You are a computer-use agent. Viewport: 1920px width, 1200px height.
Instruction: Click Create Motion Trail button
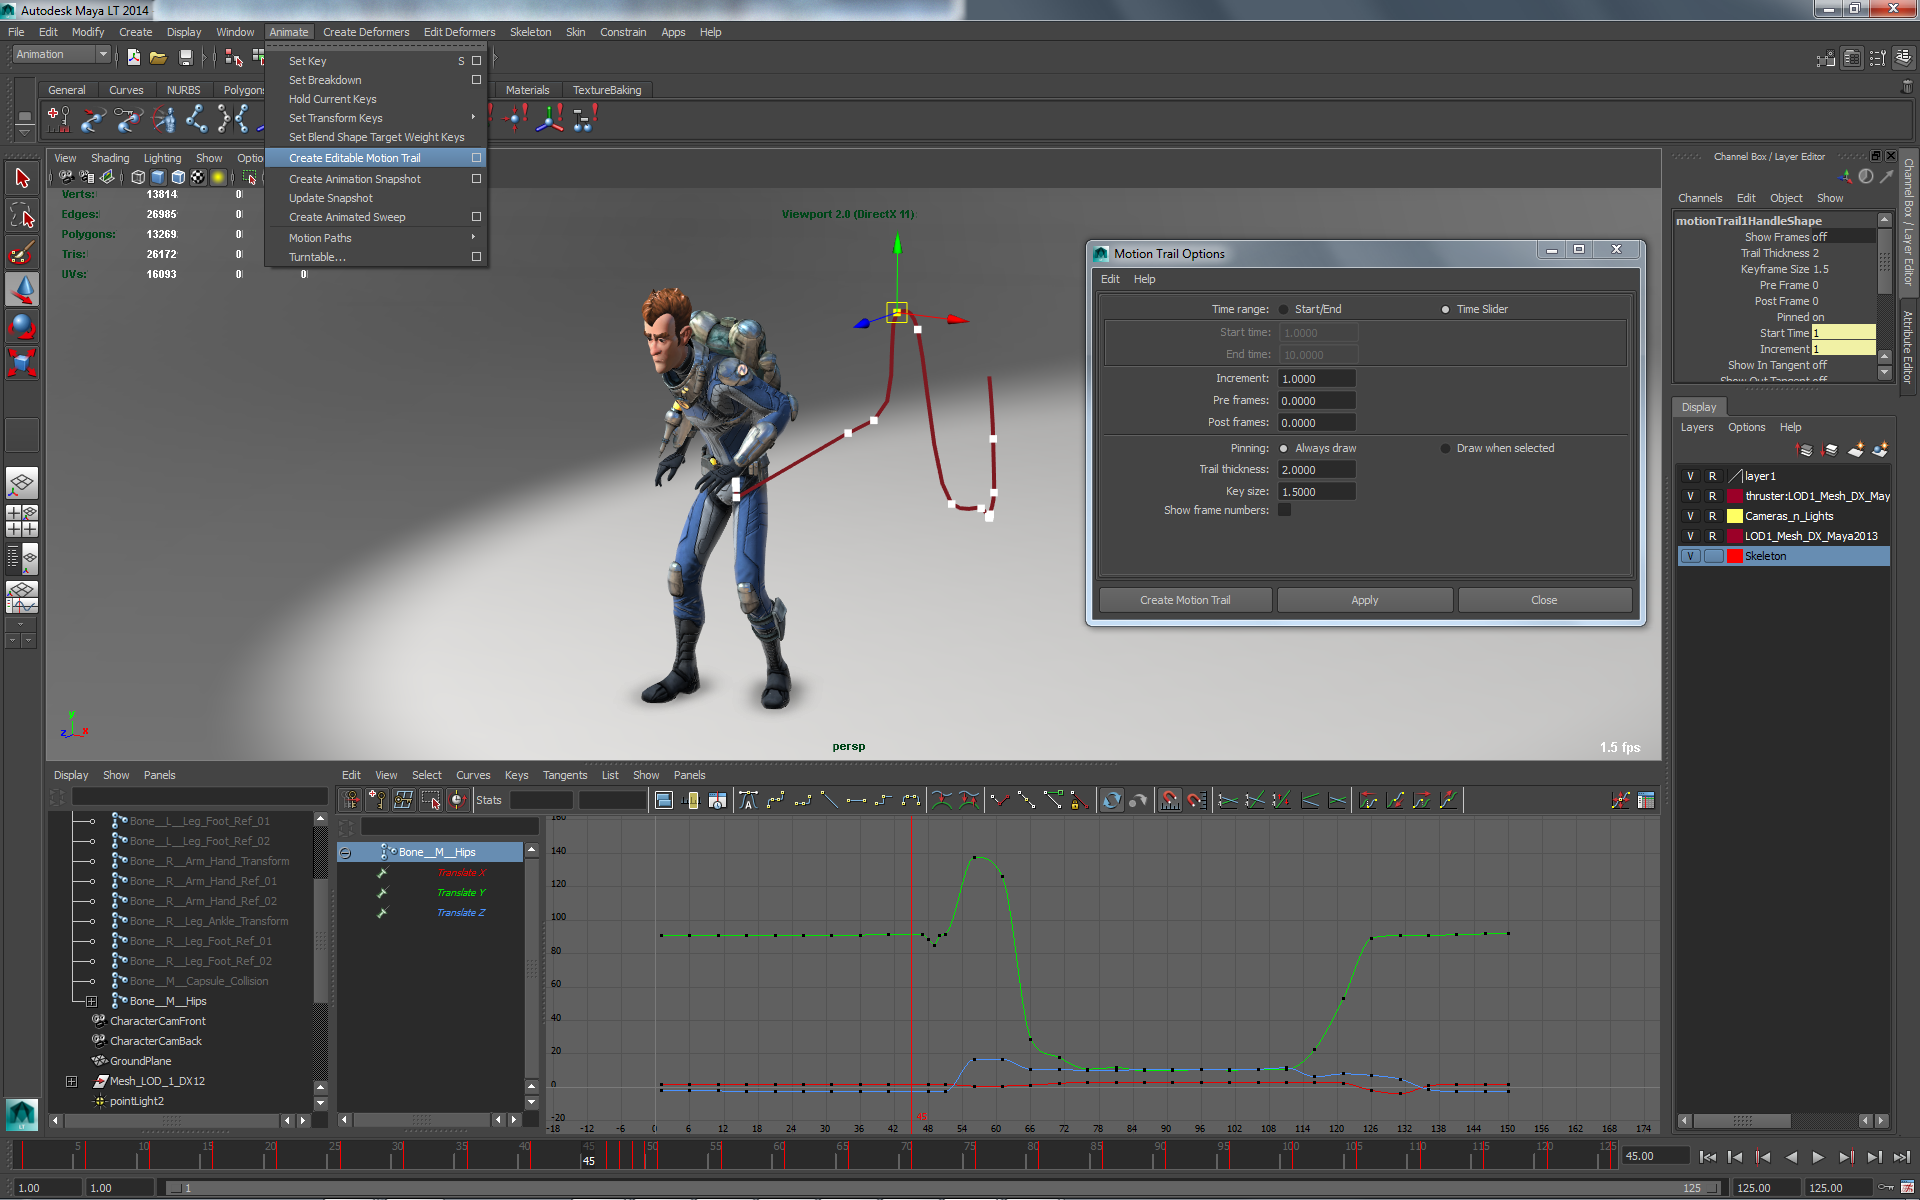pyautogui.click(x=1185, y=600)
